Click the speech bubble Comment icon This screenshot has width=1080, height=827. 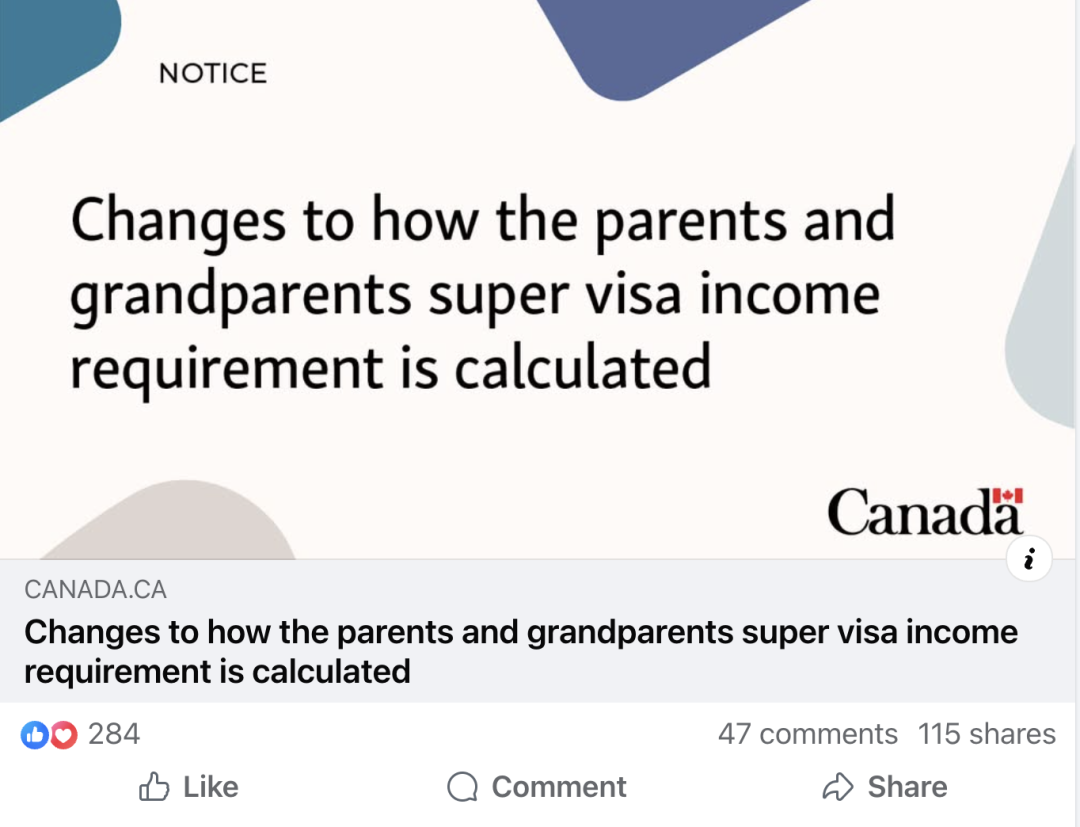(462, 788)
